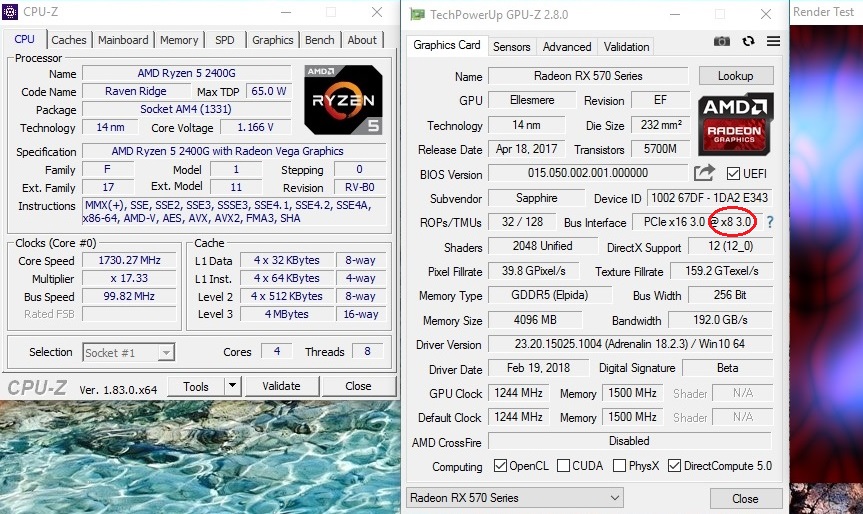863x514 pixels.
Task: Click the AMD Radeon Graphics logo
Action: pos(735,124)
